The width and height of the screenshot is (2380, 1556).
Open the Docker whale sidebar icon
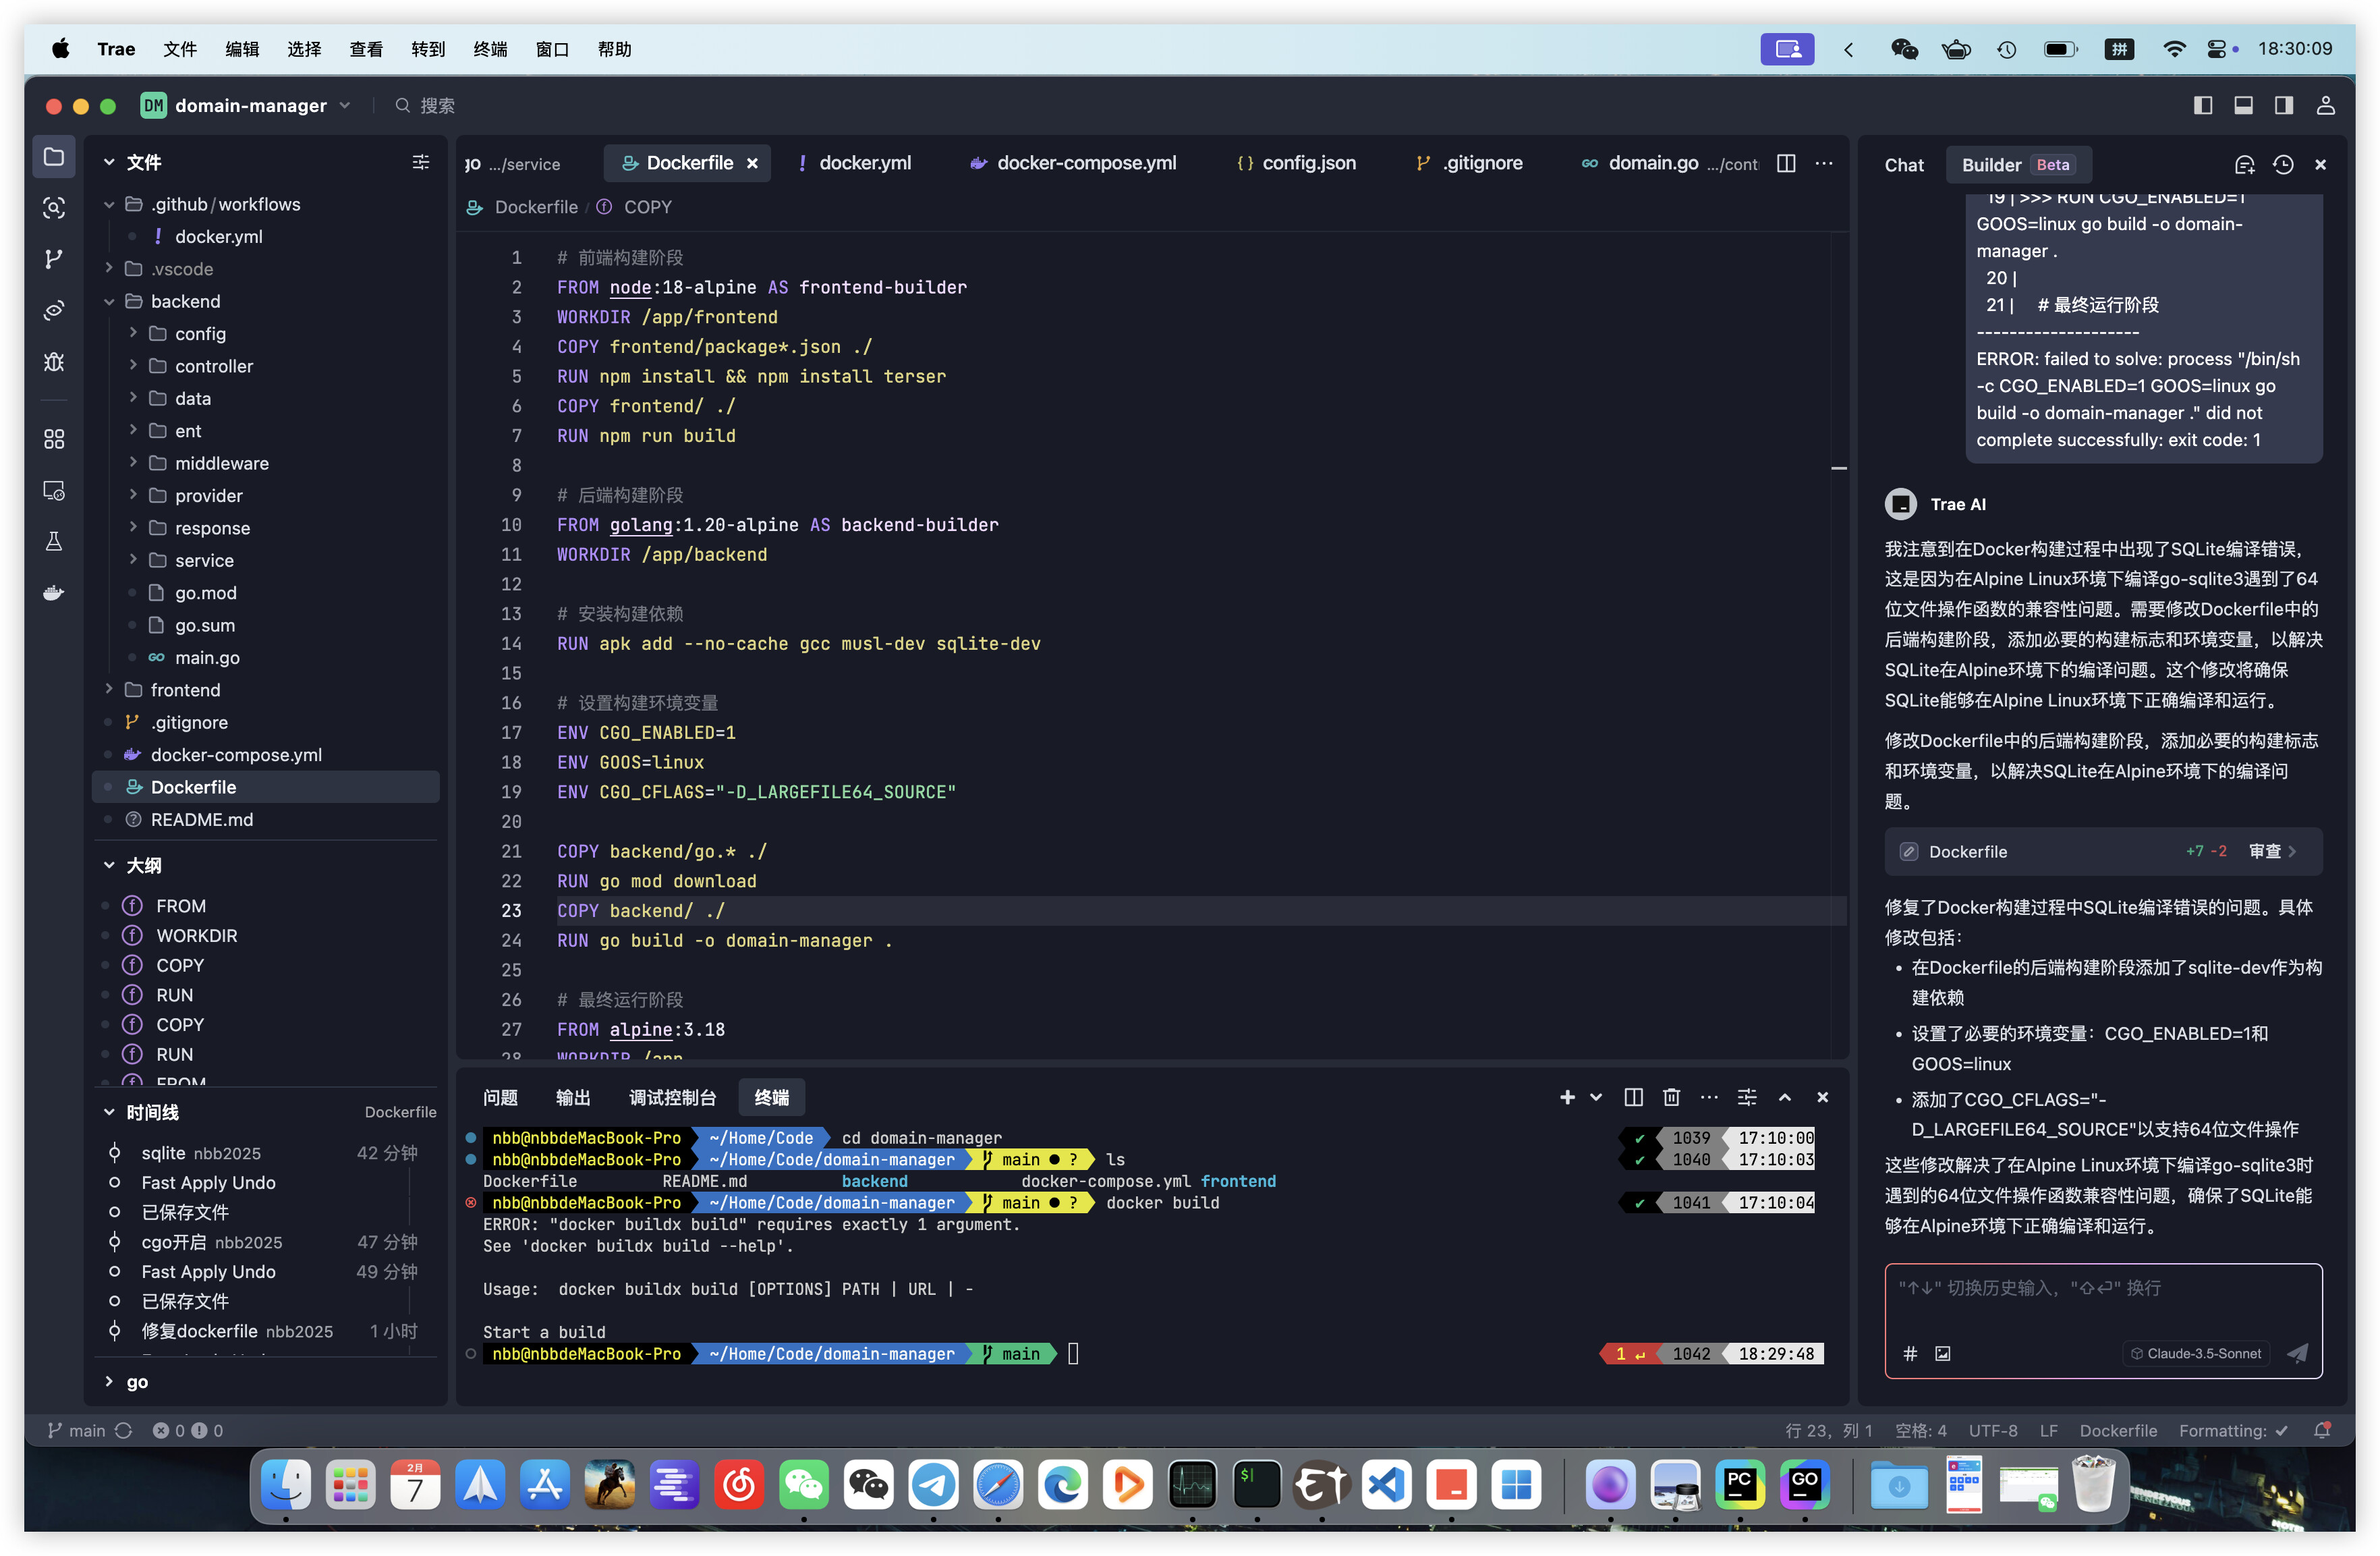point(54,593)
